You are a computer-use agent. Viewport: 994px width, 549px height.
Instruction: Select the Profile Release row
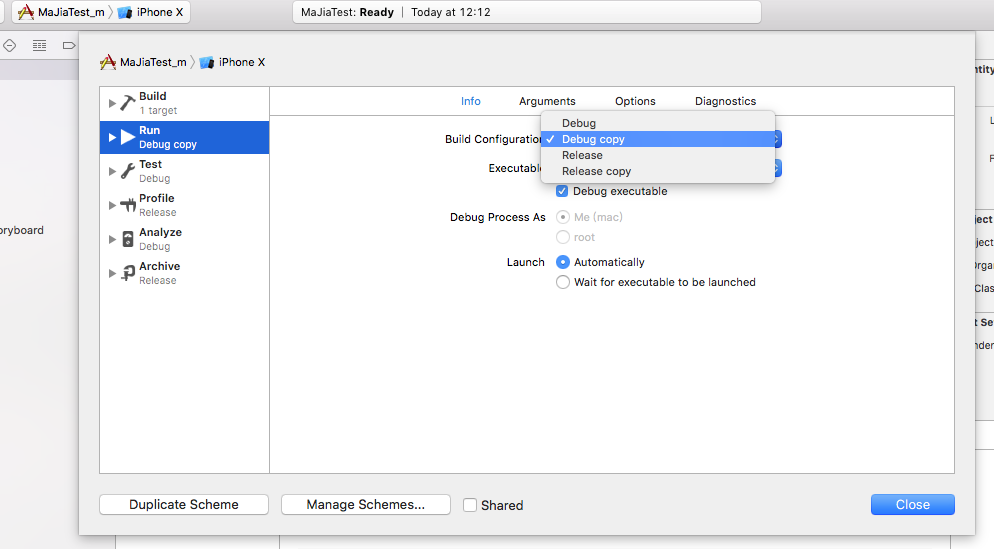pyautogui.click(x=184, y=205)
